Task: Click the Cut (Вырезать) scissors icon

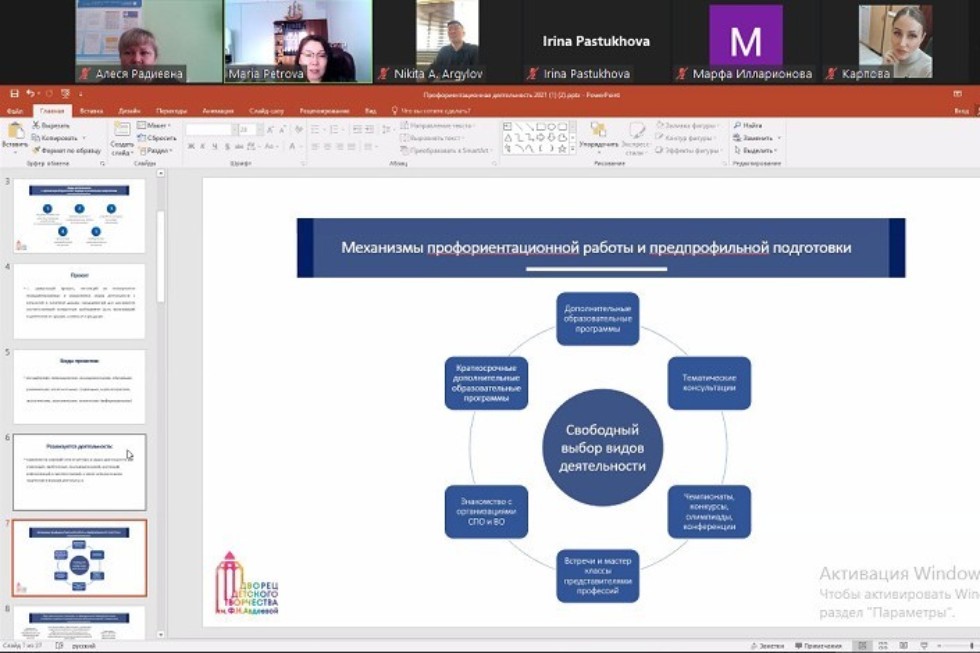Action: (37, 126)
